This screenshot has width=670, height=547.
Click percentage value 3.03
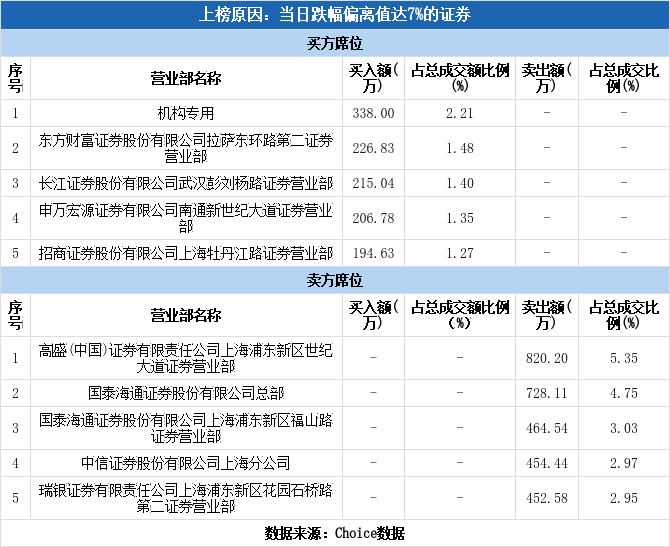click(623, 428)
